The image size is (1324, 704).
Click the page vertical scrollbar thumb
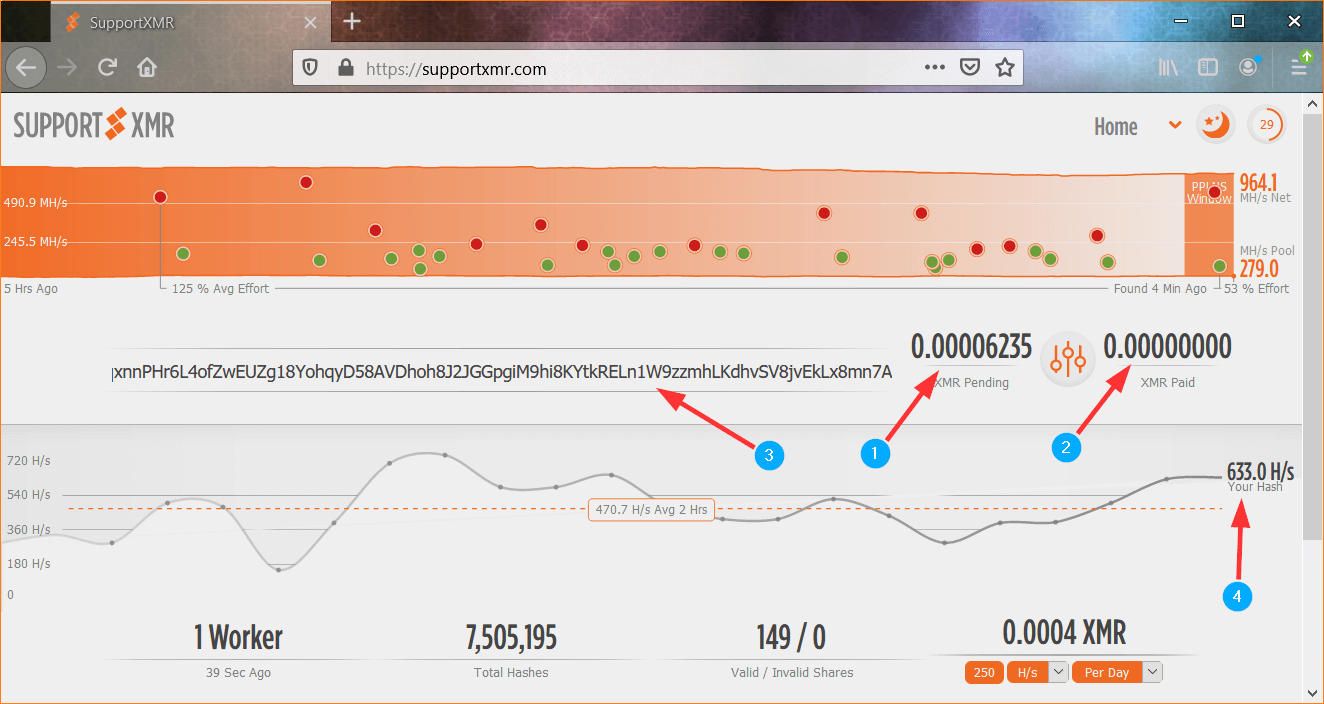tap(1313, 325)
